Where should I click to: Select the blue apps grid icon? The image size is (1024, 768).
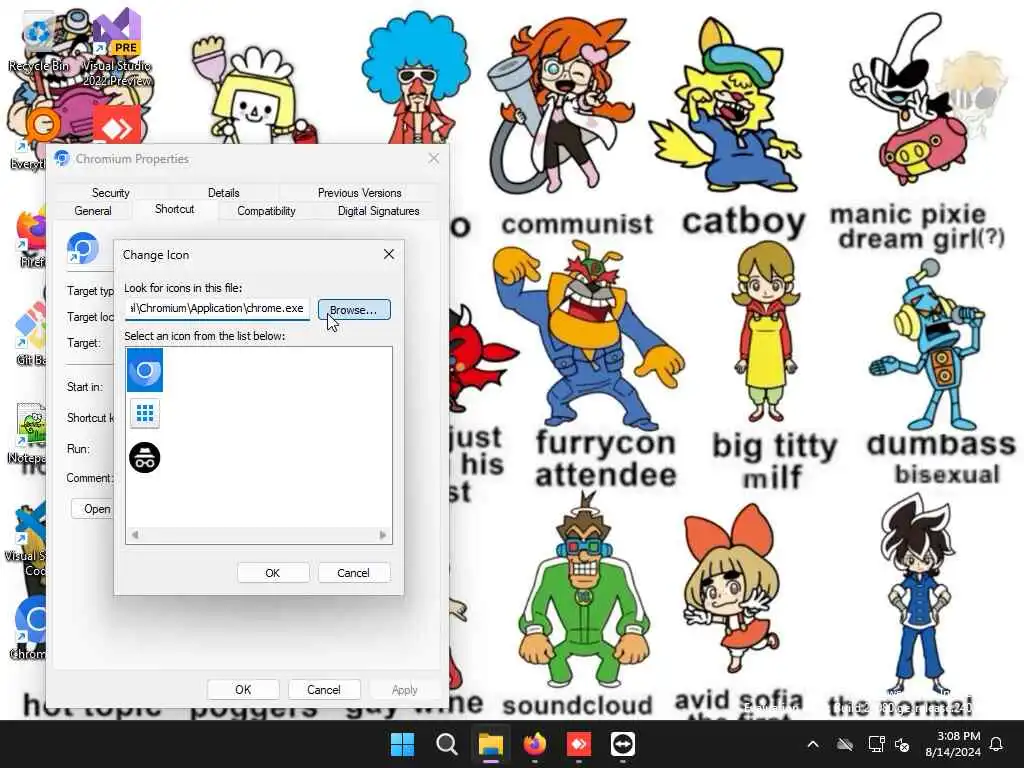pyautogui.click(x=145, y=413)
